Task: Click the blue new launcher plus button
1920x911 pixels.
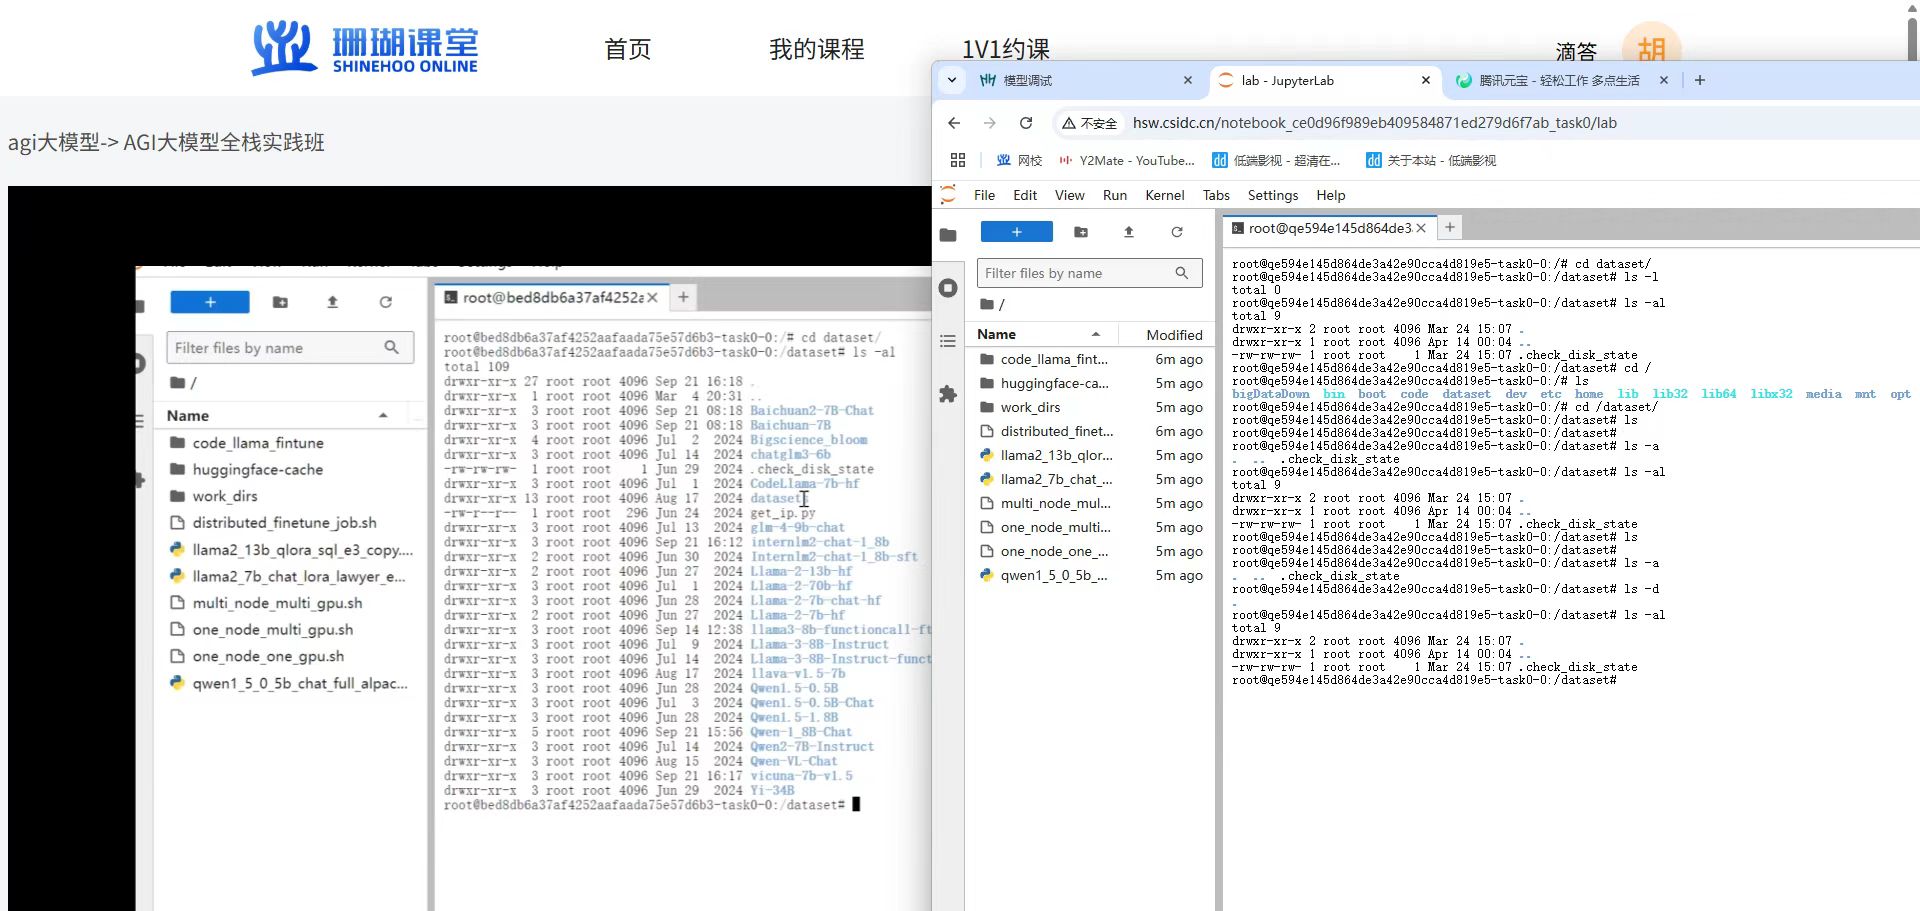Action: pyautogui.click(x=1016, y=232)
